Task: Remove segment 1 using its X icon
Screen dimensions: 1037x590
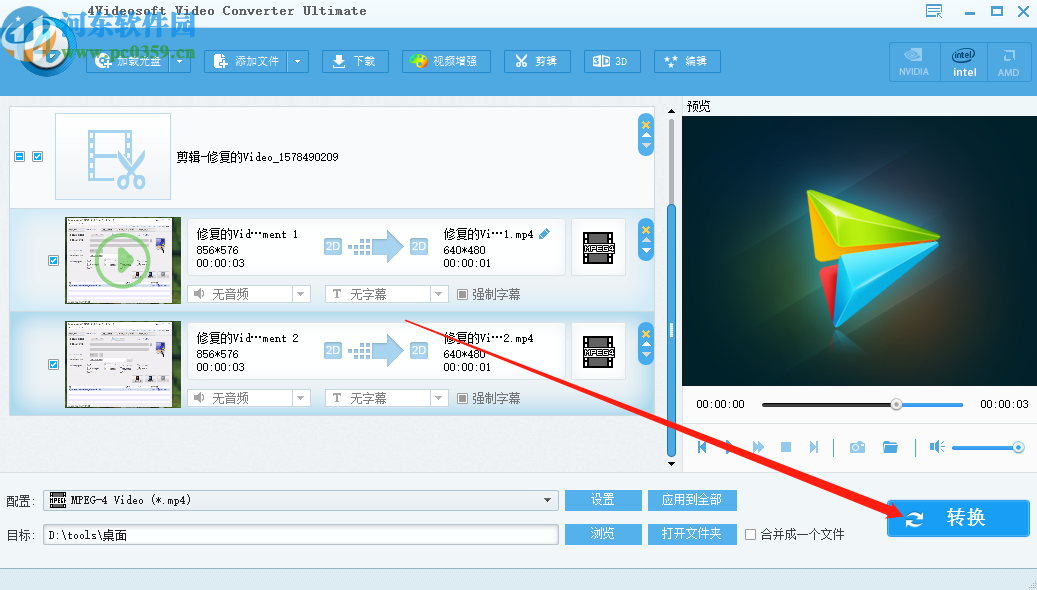Action: tap(646, 230)
